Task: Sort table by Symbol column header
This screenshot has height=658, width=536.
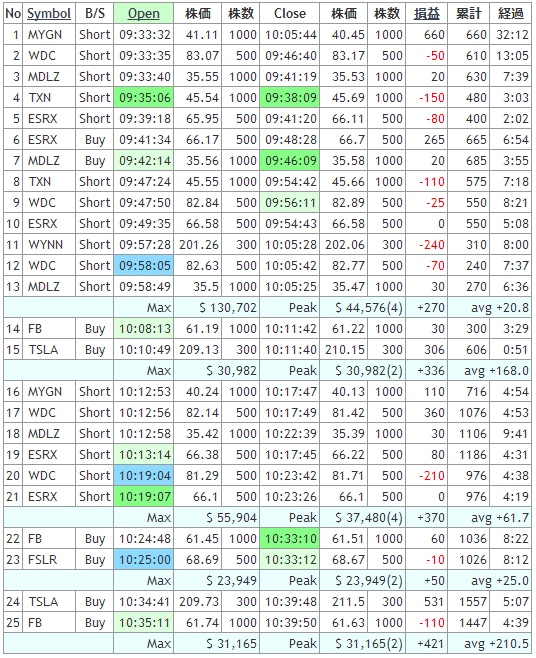Action: 49,14
